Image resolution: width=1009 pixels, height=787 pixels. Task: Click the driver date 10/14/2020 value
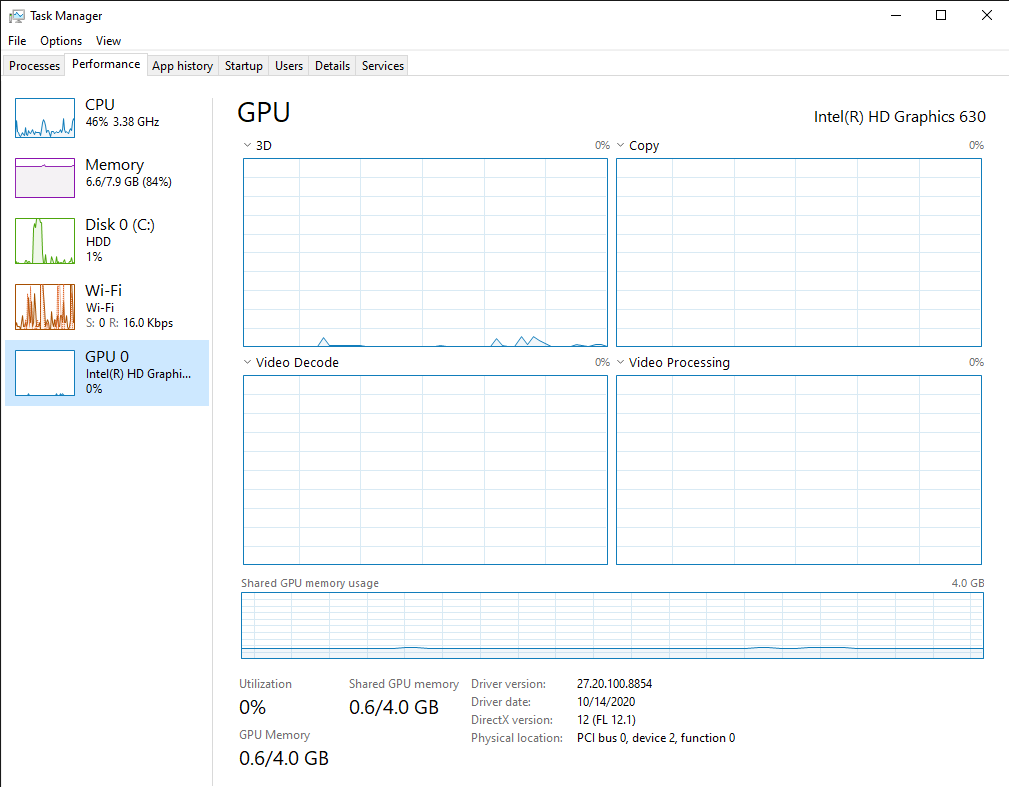(606, 701)
